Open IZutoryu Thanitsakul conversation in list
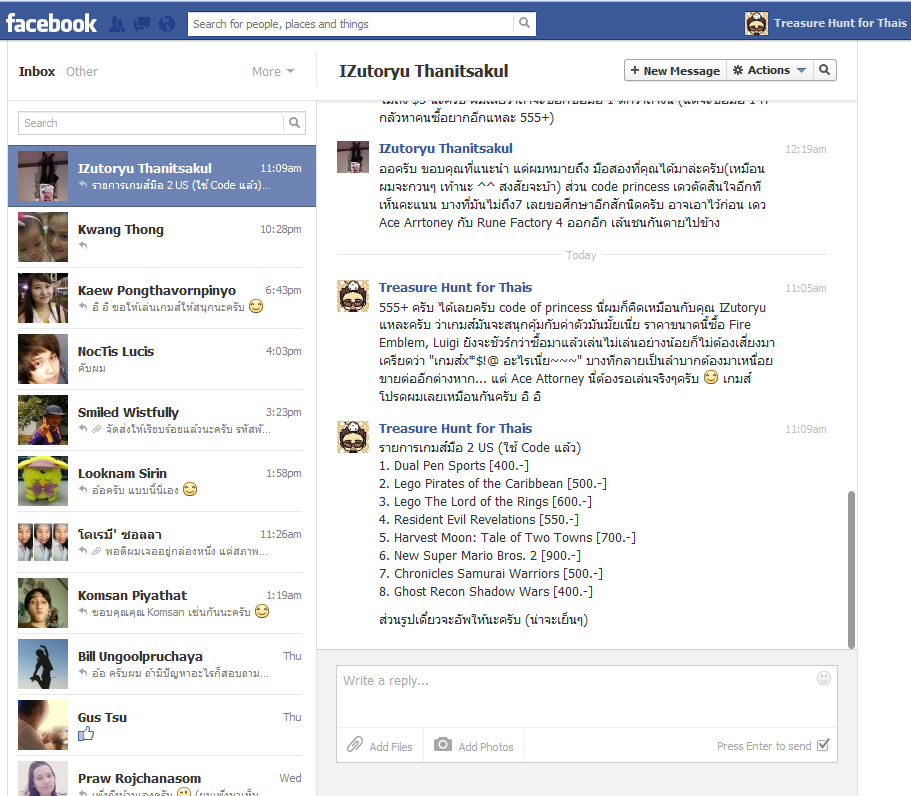The height and width of the screenshot is (796, 911). point(162,176)
